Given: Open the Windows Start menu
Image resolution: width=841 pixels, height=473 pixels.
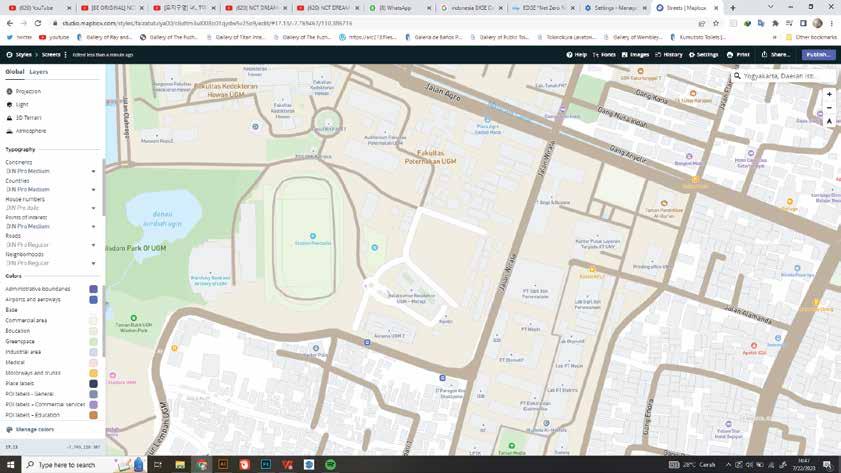Looking at the screenshot, I should 11,464.
